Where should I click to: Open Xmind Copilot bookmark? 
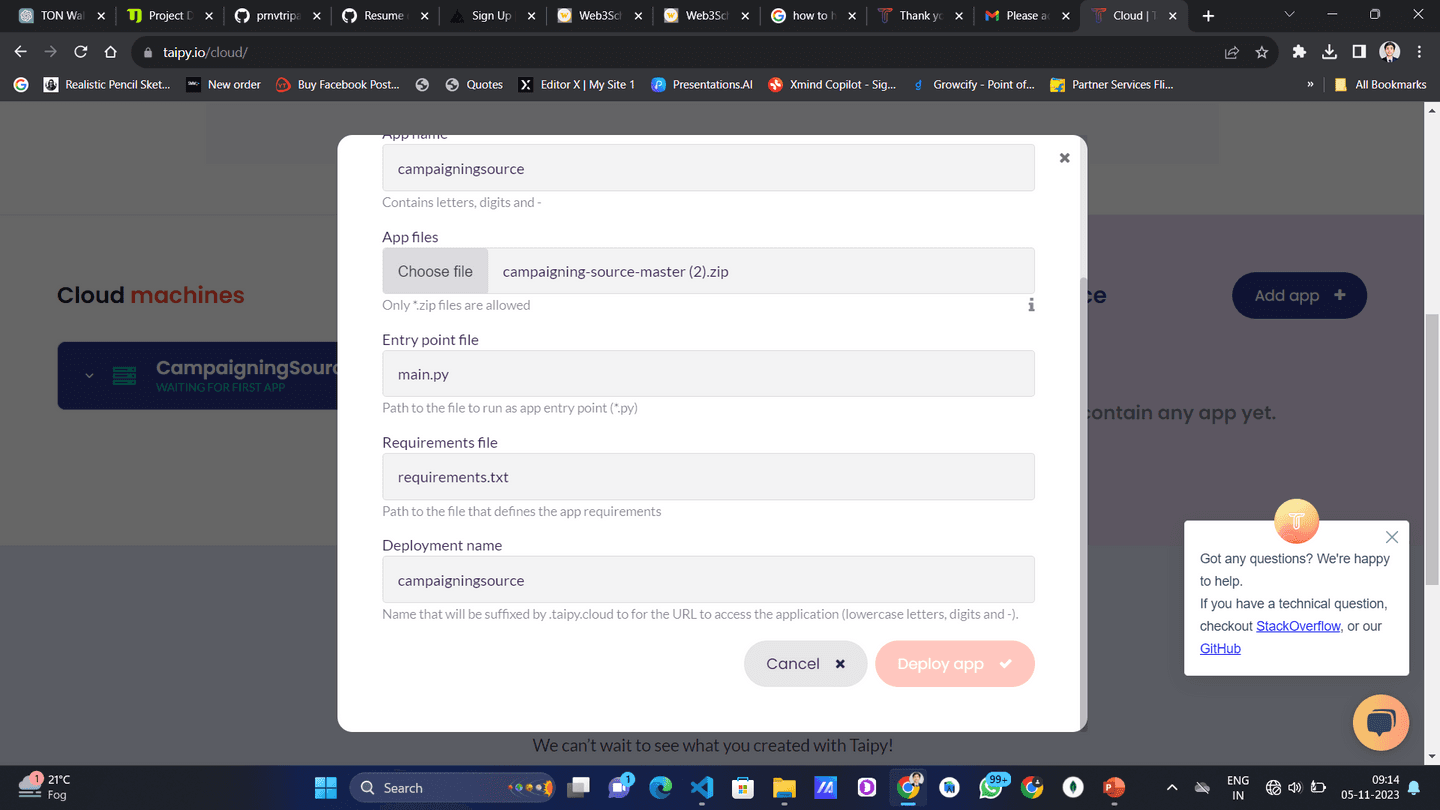pyautogui.click(x=832, y=85)
